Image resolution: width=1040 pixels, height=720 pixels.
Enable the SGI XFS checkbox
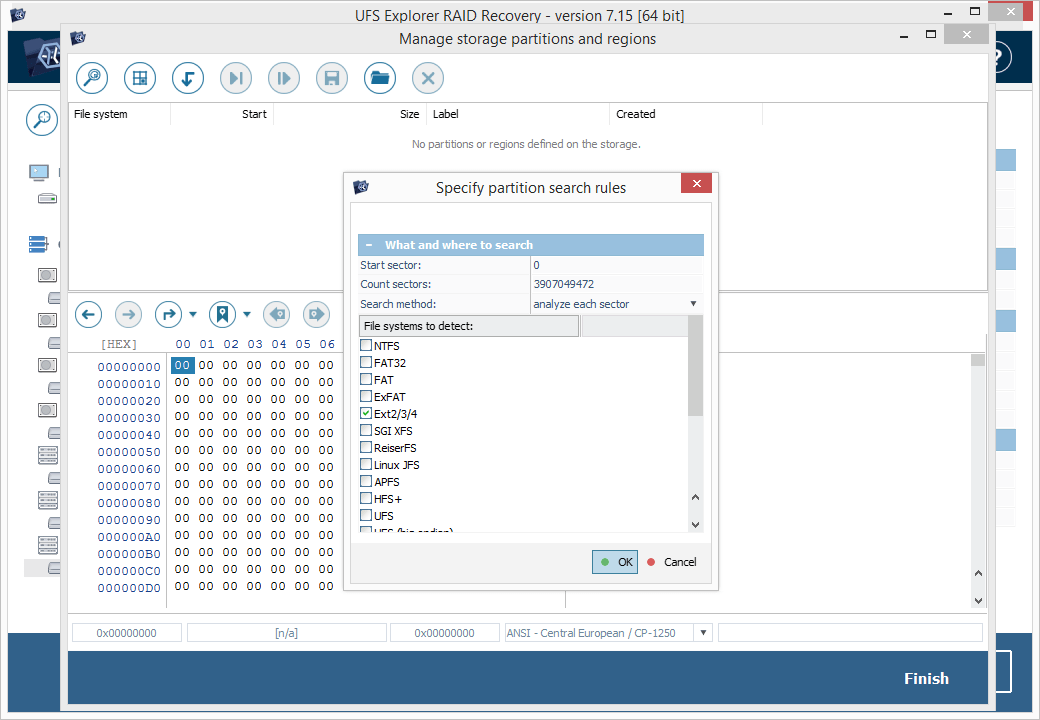click(x=366, y=430)
